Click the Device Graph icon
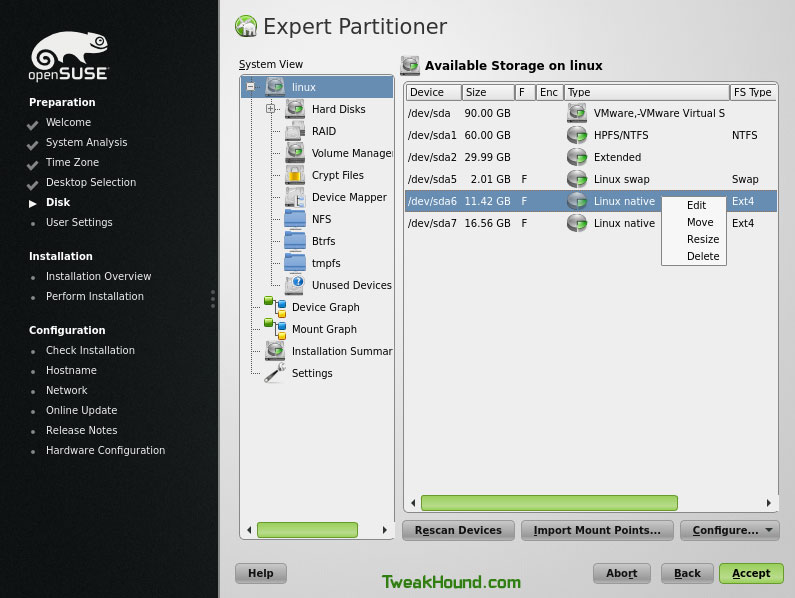Screen dimensions: 795x598 pos(275,307)
